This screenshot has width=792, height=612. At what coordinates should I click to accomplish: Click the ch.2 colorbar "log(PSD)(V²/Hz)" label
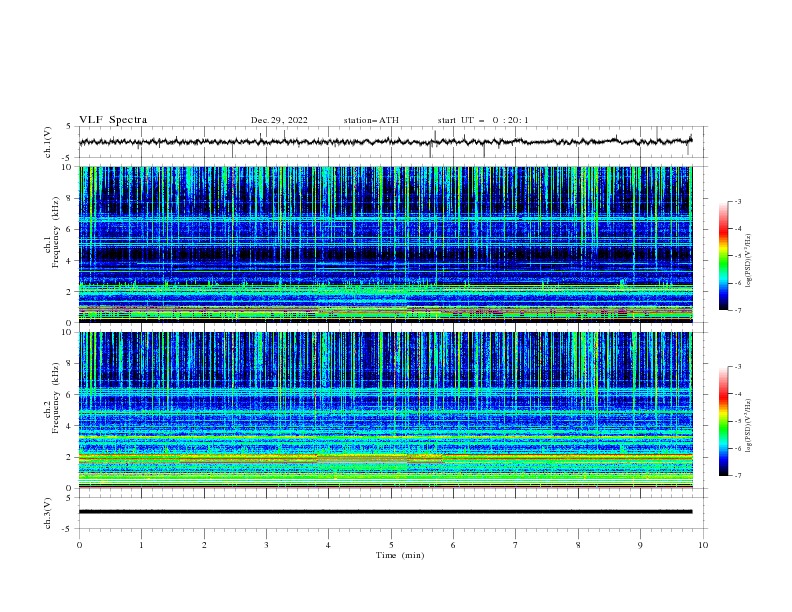[x=749, y=426]
